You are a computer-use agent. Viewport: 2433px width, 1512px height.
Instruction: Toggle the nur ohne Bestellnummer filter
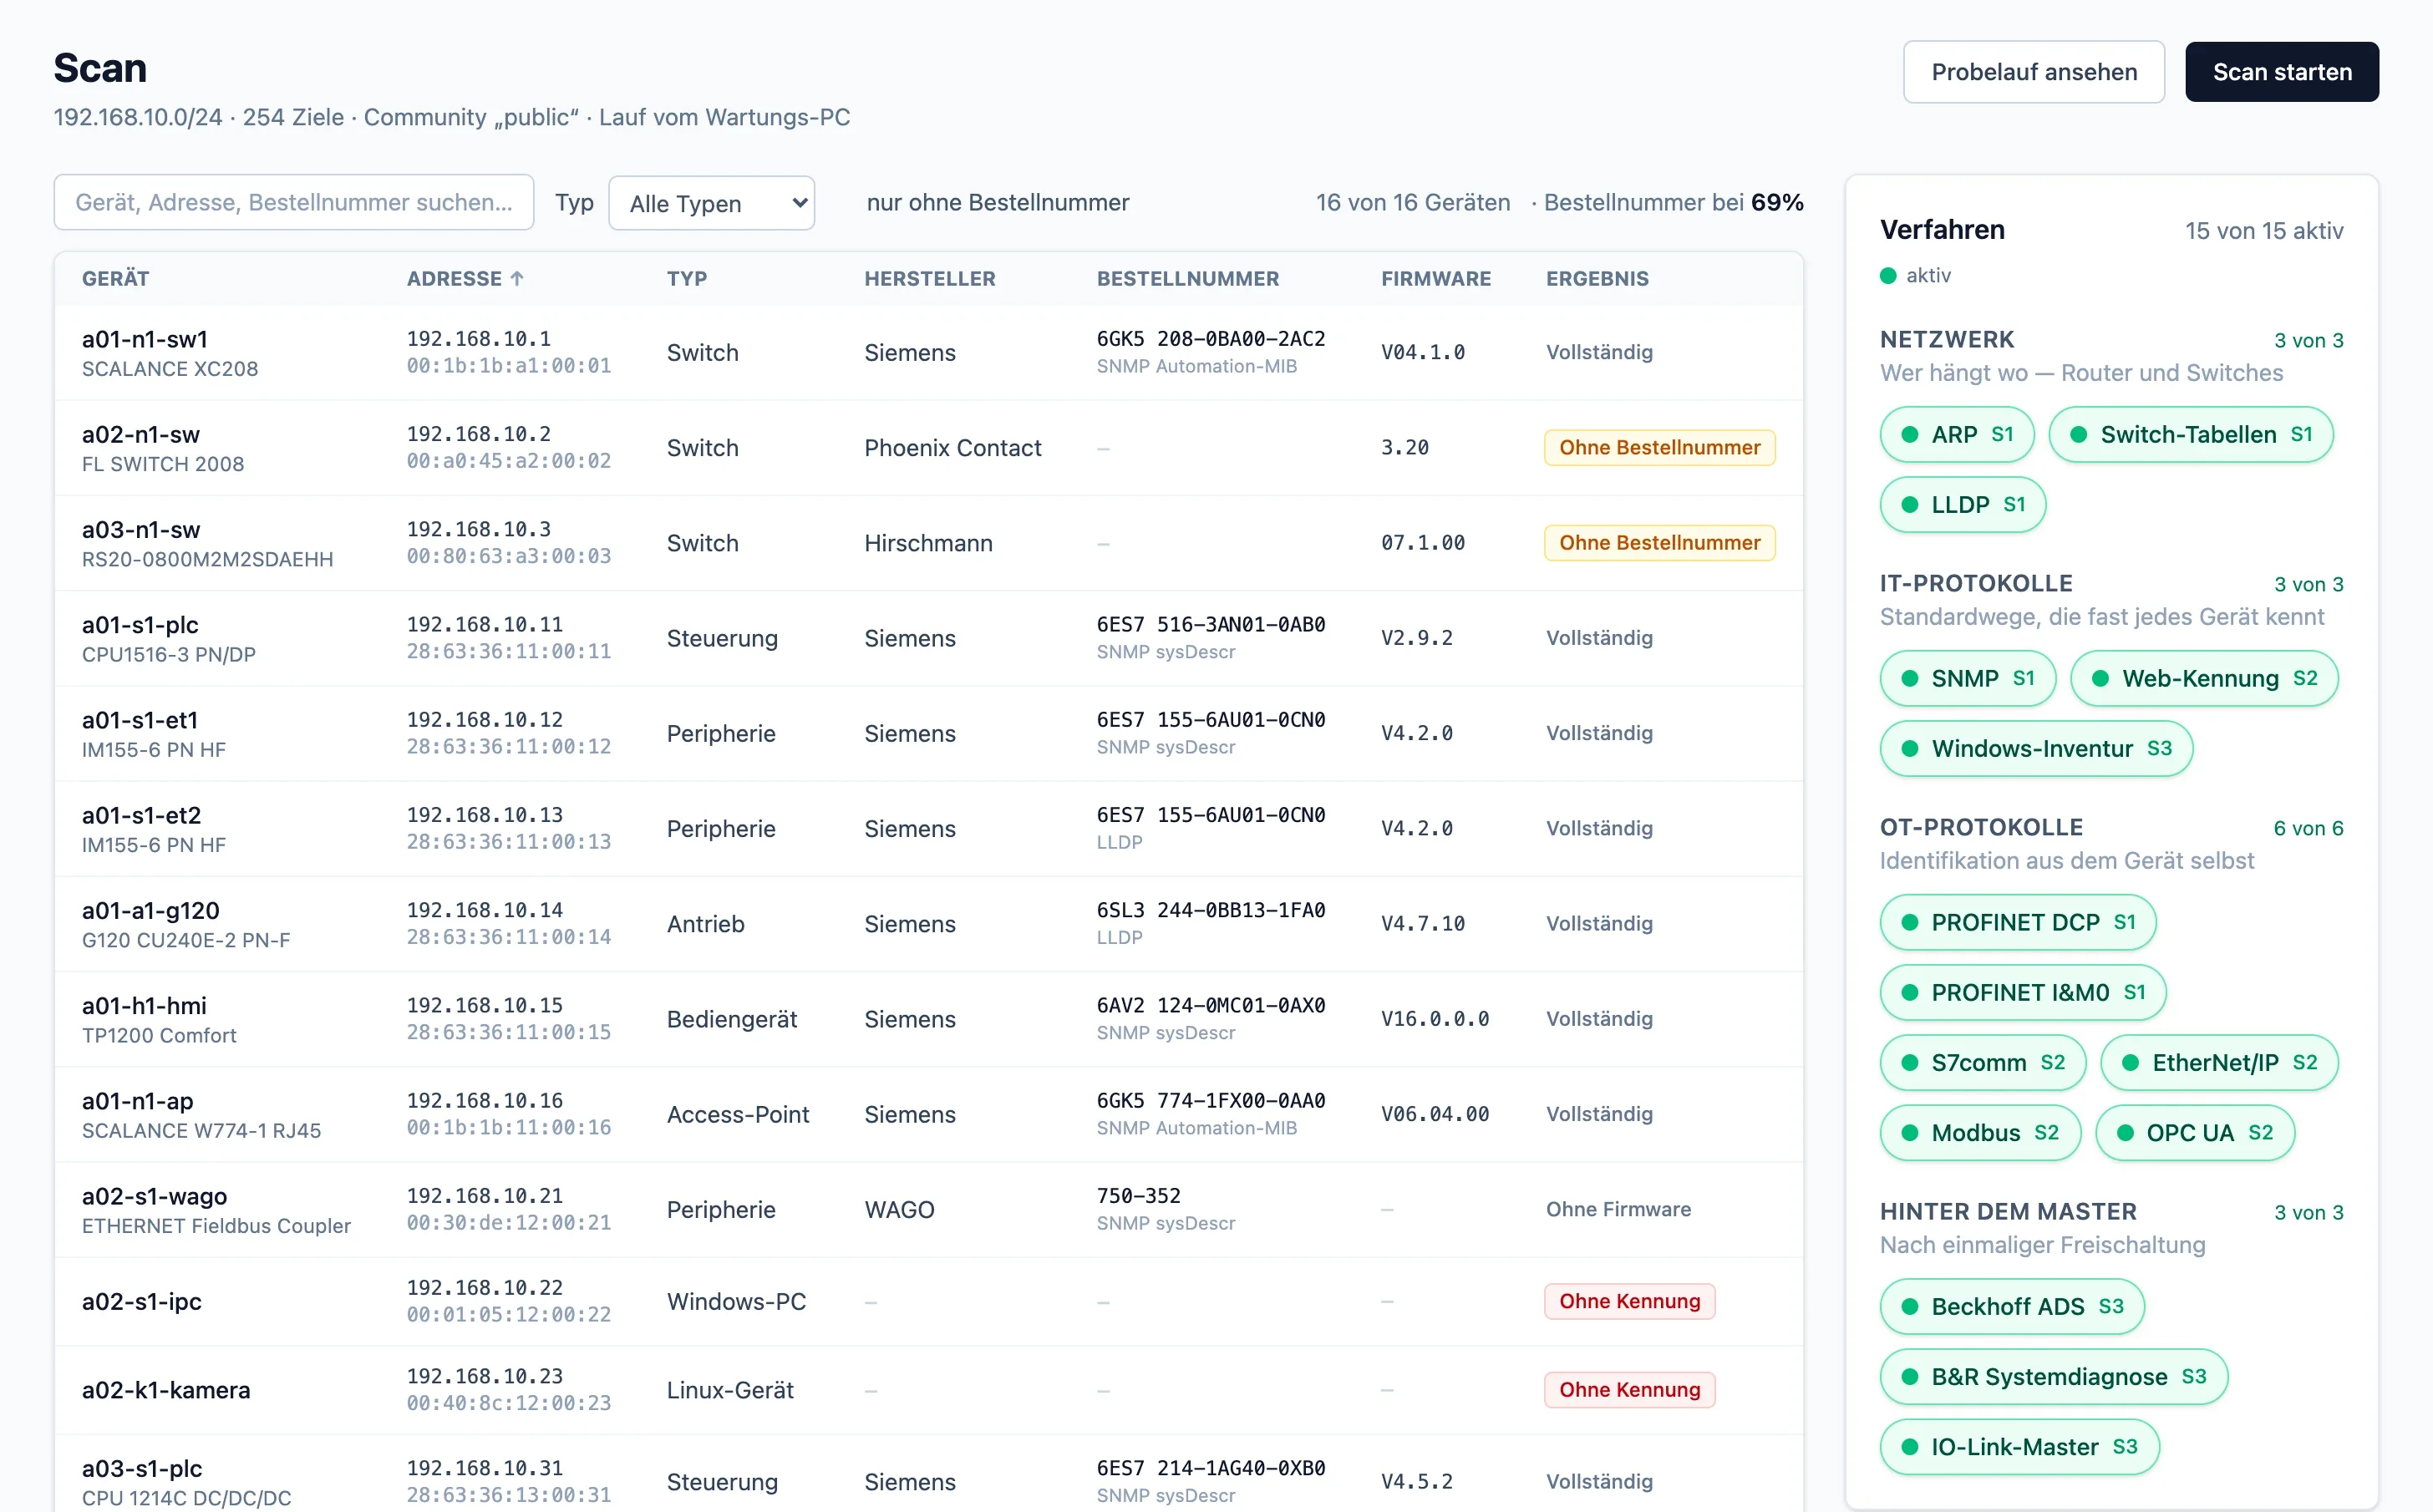click(x=997, y=202)
